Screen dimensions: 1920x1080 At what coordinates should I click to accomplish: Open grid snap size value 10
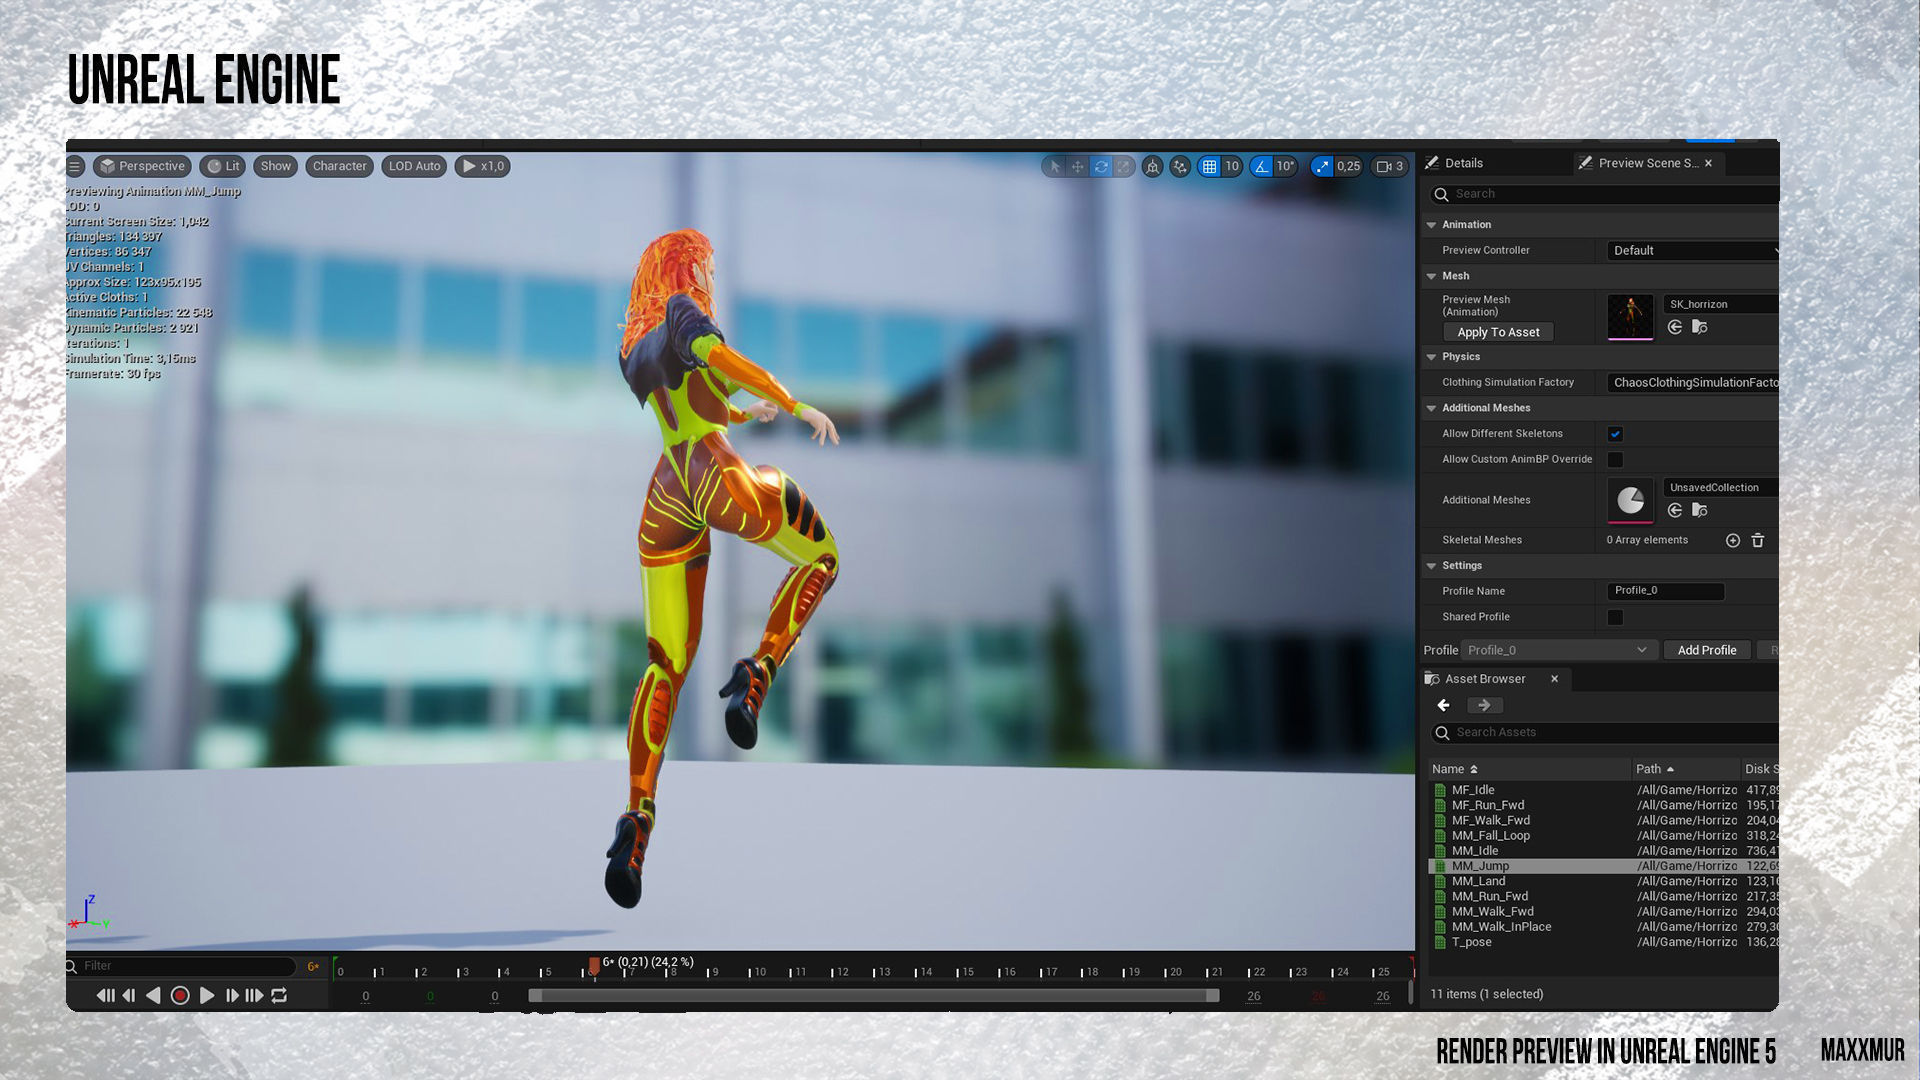(1232, 166)
